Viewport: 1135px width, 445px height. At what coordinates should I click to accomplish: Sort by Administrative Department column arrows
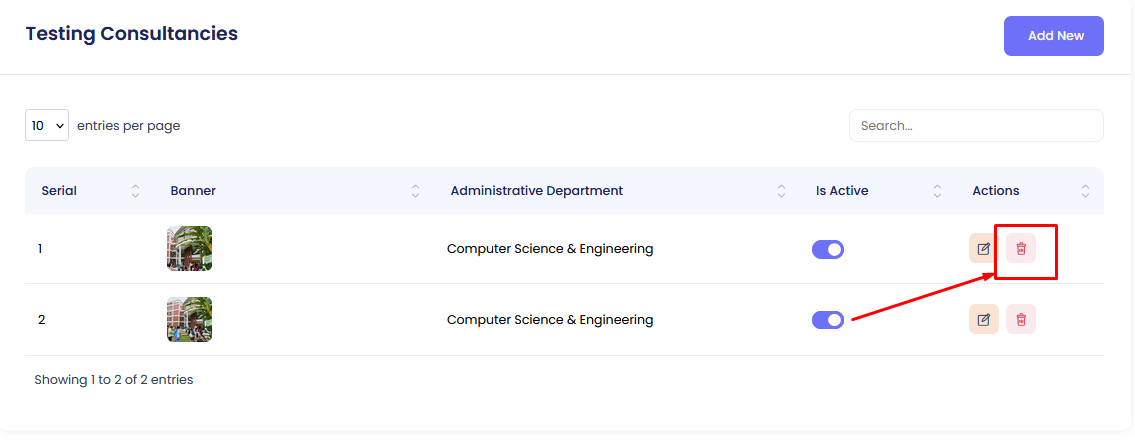point(781,191)
